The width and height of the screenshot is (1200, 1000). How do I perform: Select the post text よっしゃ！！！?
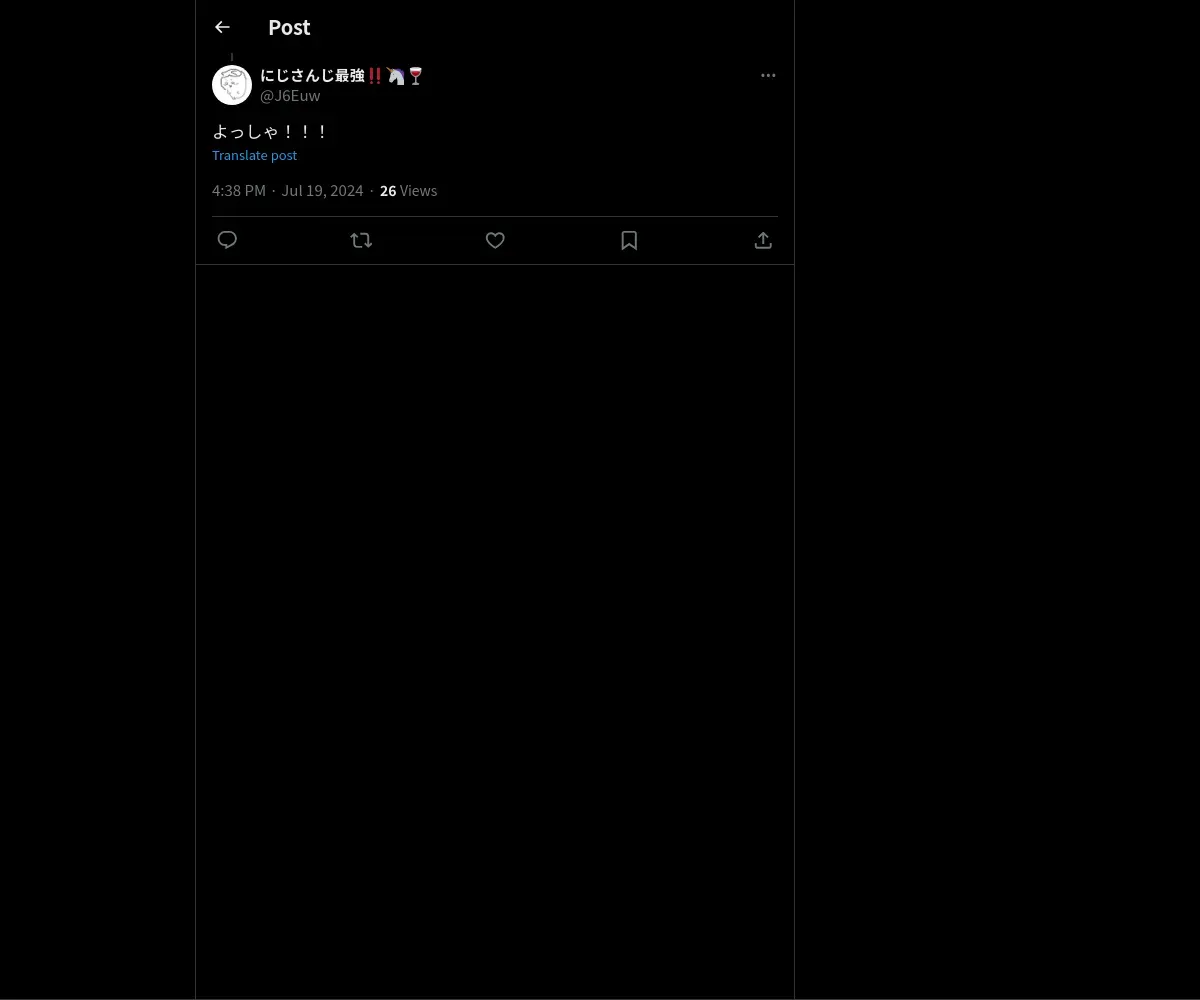(x=270, y=131)
